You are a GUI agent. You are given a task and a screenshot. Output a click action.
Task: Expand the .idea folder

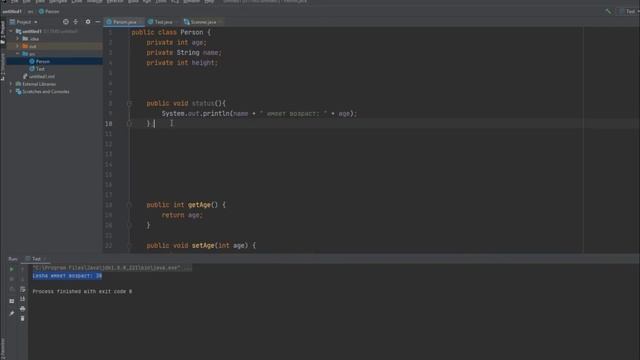(18, 39)
